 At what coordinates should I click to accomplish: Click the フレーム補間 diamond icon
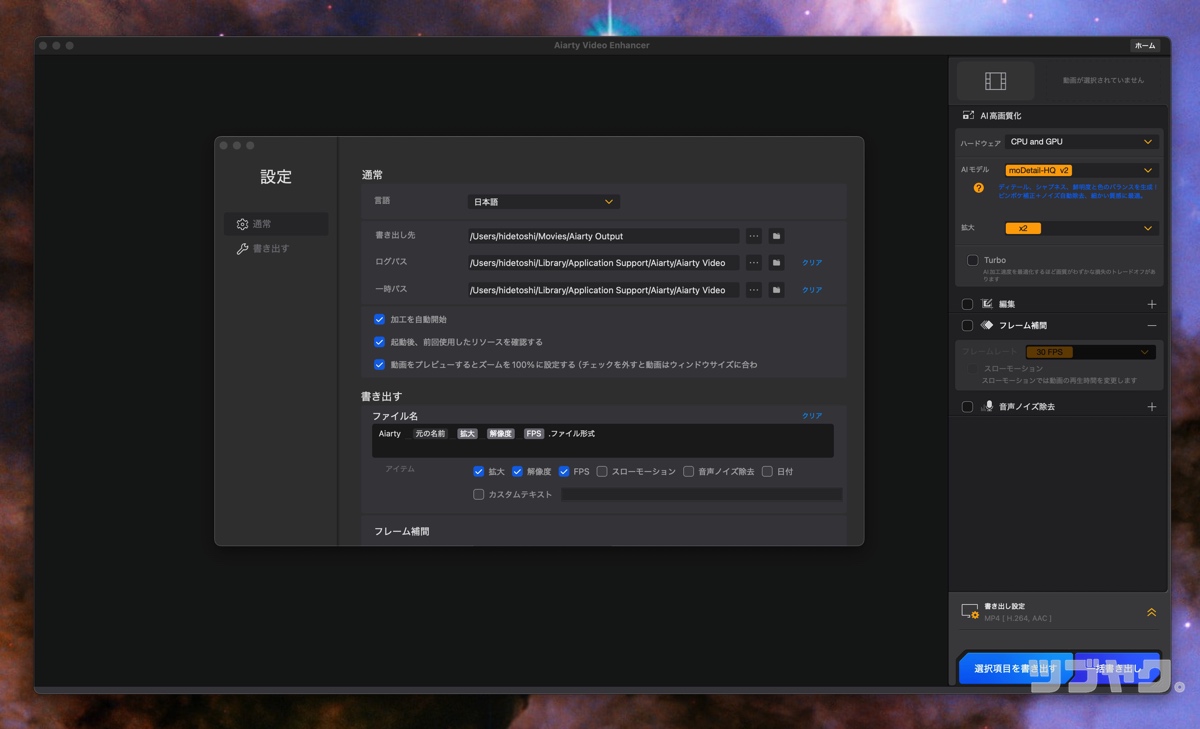(987, 325)
